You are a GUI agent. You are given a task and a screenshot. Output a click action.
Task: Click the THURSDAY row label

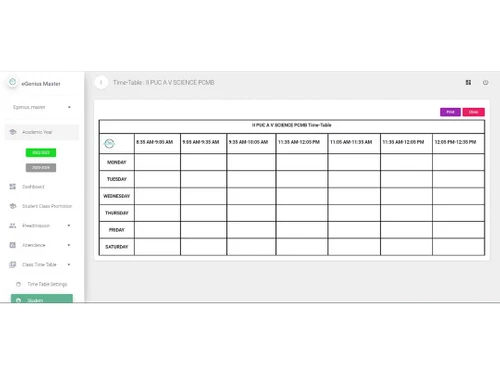pyautogui.click(x=117, y=213)
